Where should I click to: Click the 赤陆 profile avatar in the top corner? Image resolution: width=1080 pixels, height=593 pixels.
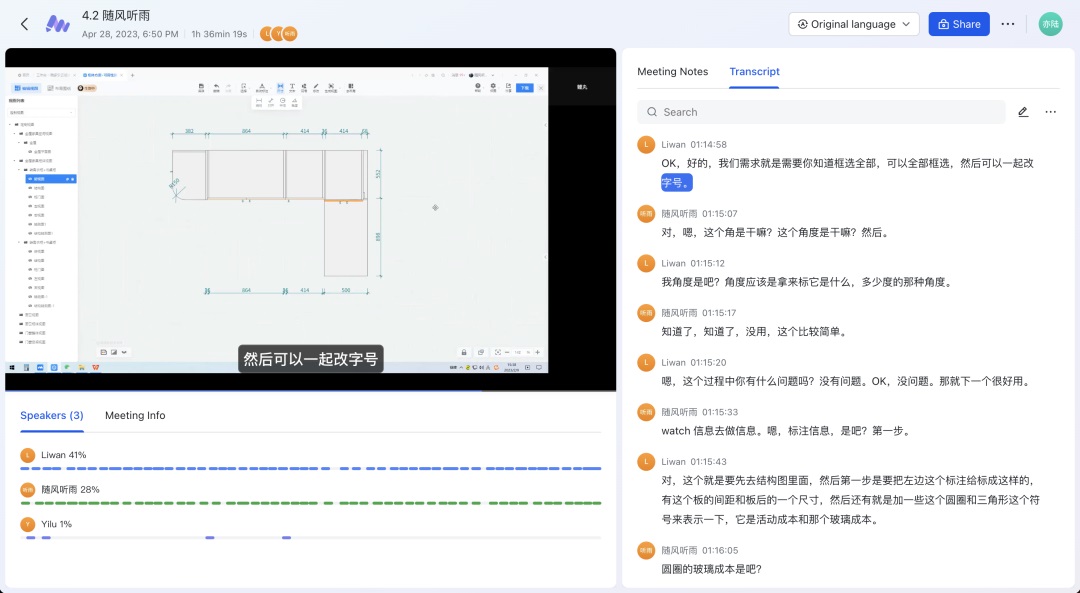1050,23
